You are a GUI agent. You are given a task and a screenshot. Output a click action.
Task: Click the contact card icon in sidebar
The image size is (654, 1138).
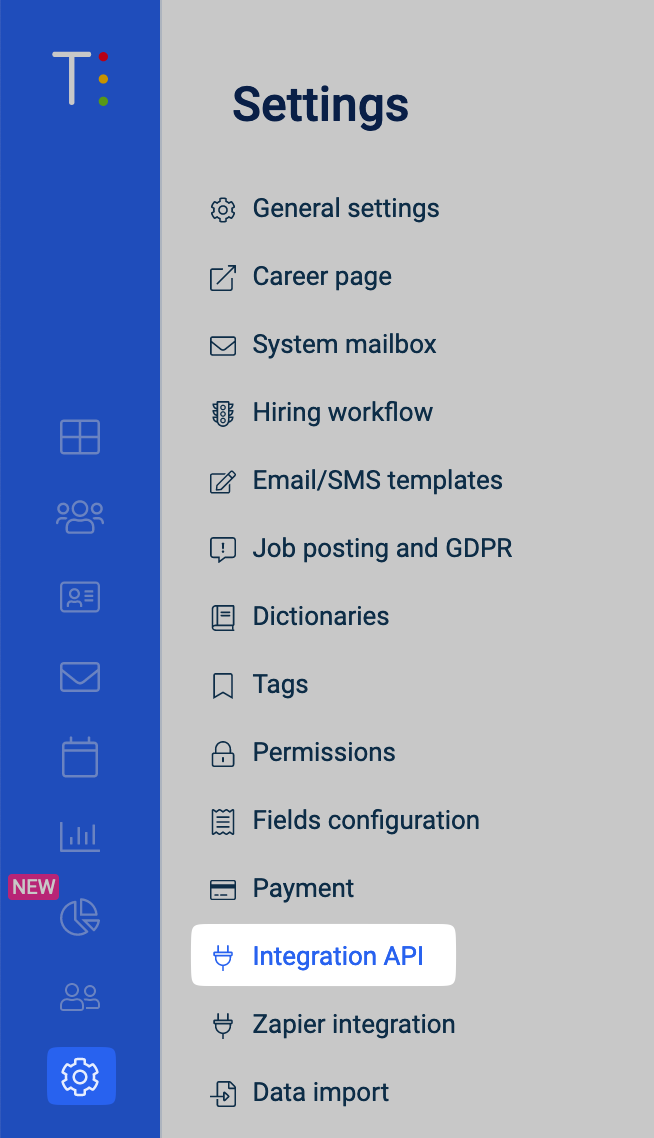(80, 597)
